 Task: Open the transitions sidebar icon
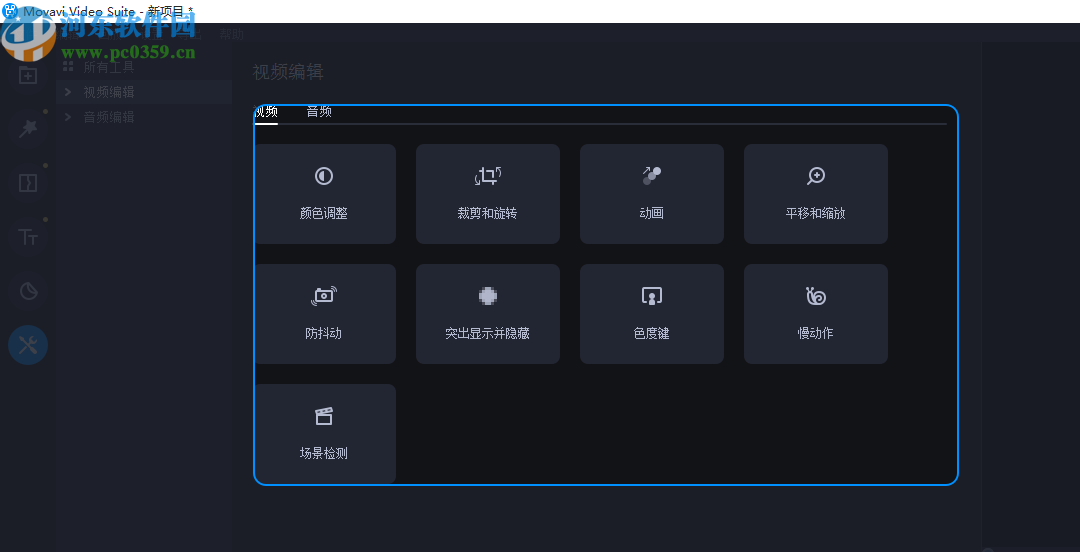[x=28, y=183]
